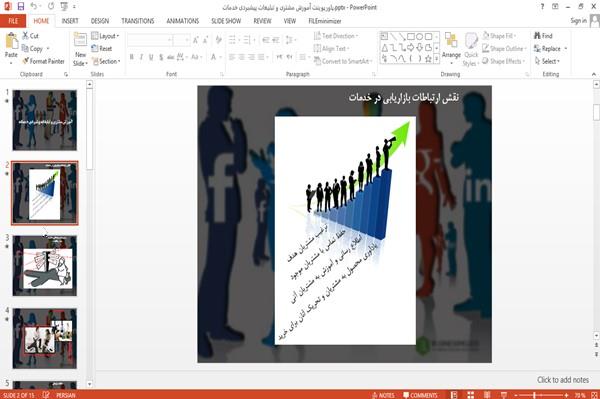600x399 pixels.
Task: Expand the shapes gallery More arrow
Action: [x=436, y=59]
